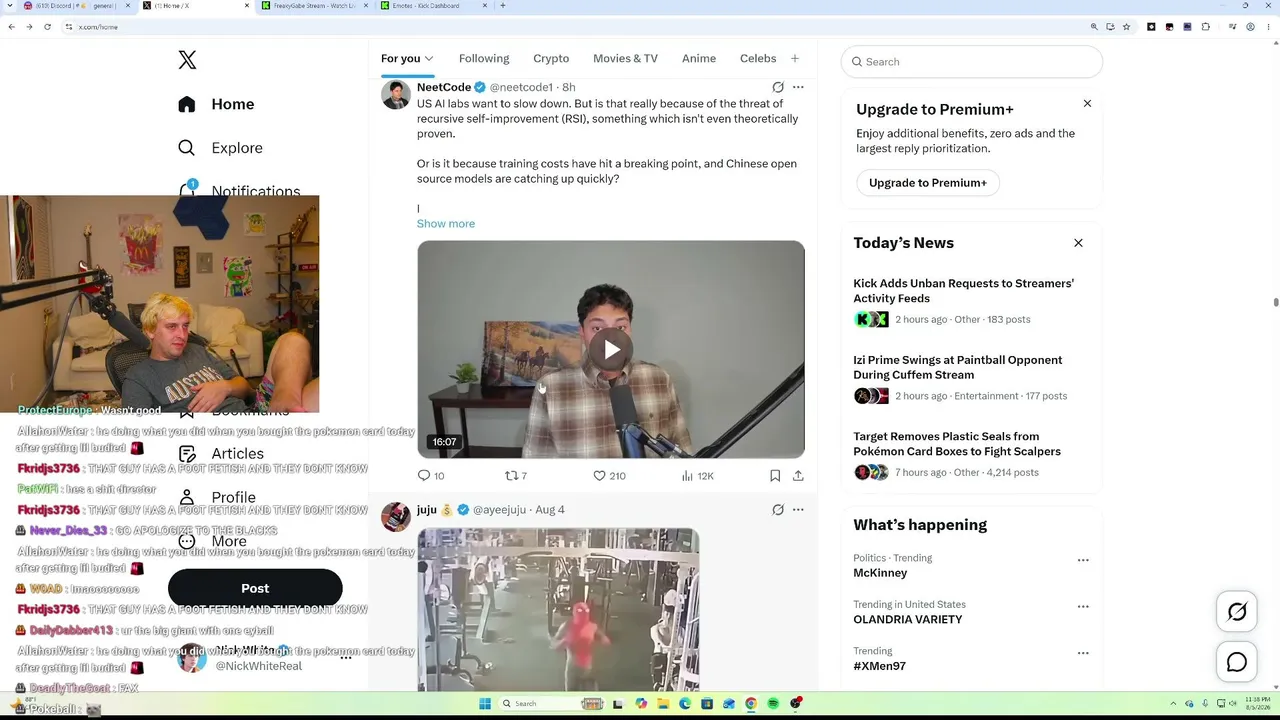Open the more options on NeetCode's post

(x=798, y=87)
